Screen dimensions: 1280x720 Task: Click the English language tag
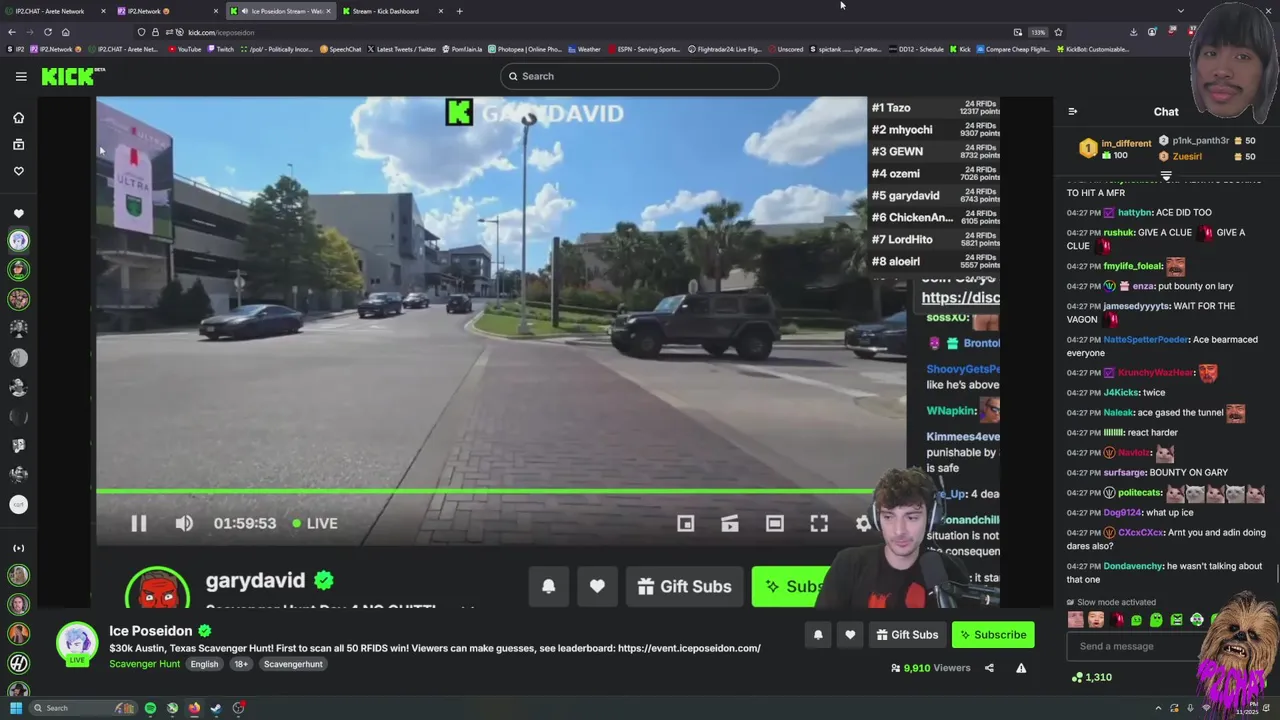tap(204, 664)
